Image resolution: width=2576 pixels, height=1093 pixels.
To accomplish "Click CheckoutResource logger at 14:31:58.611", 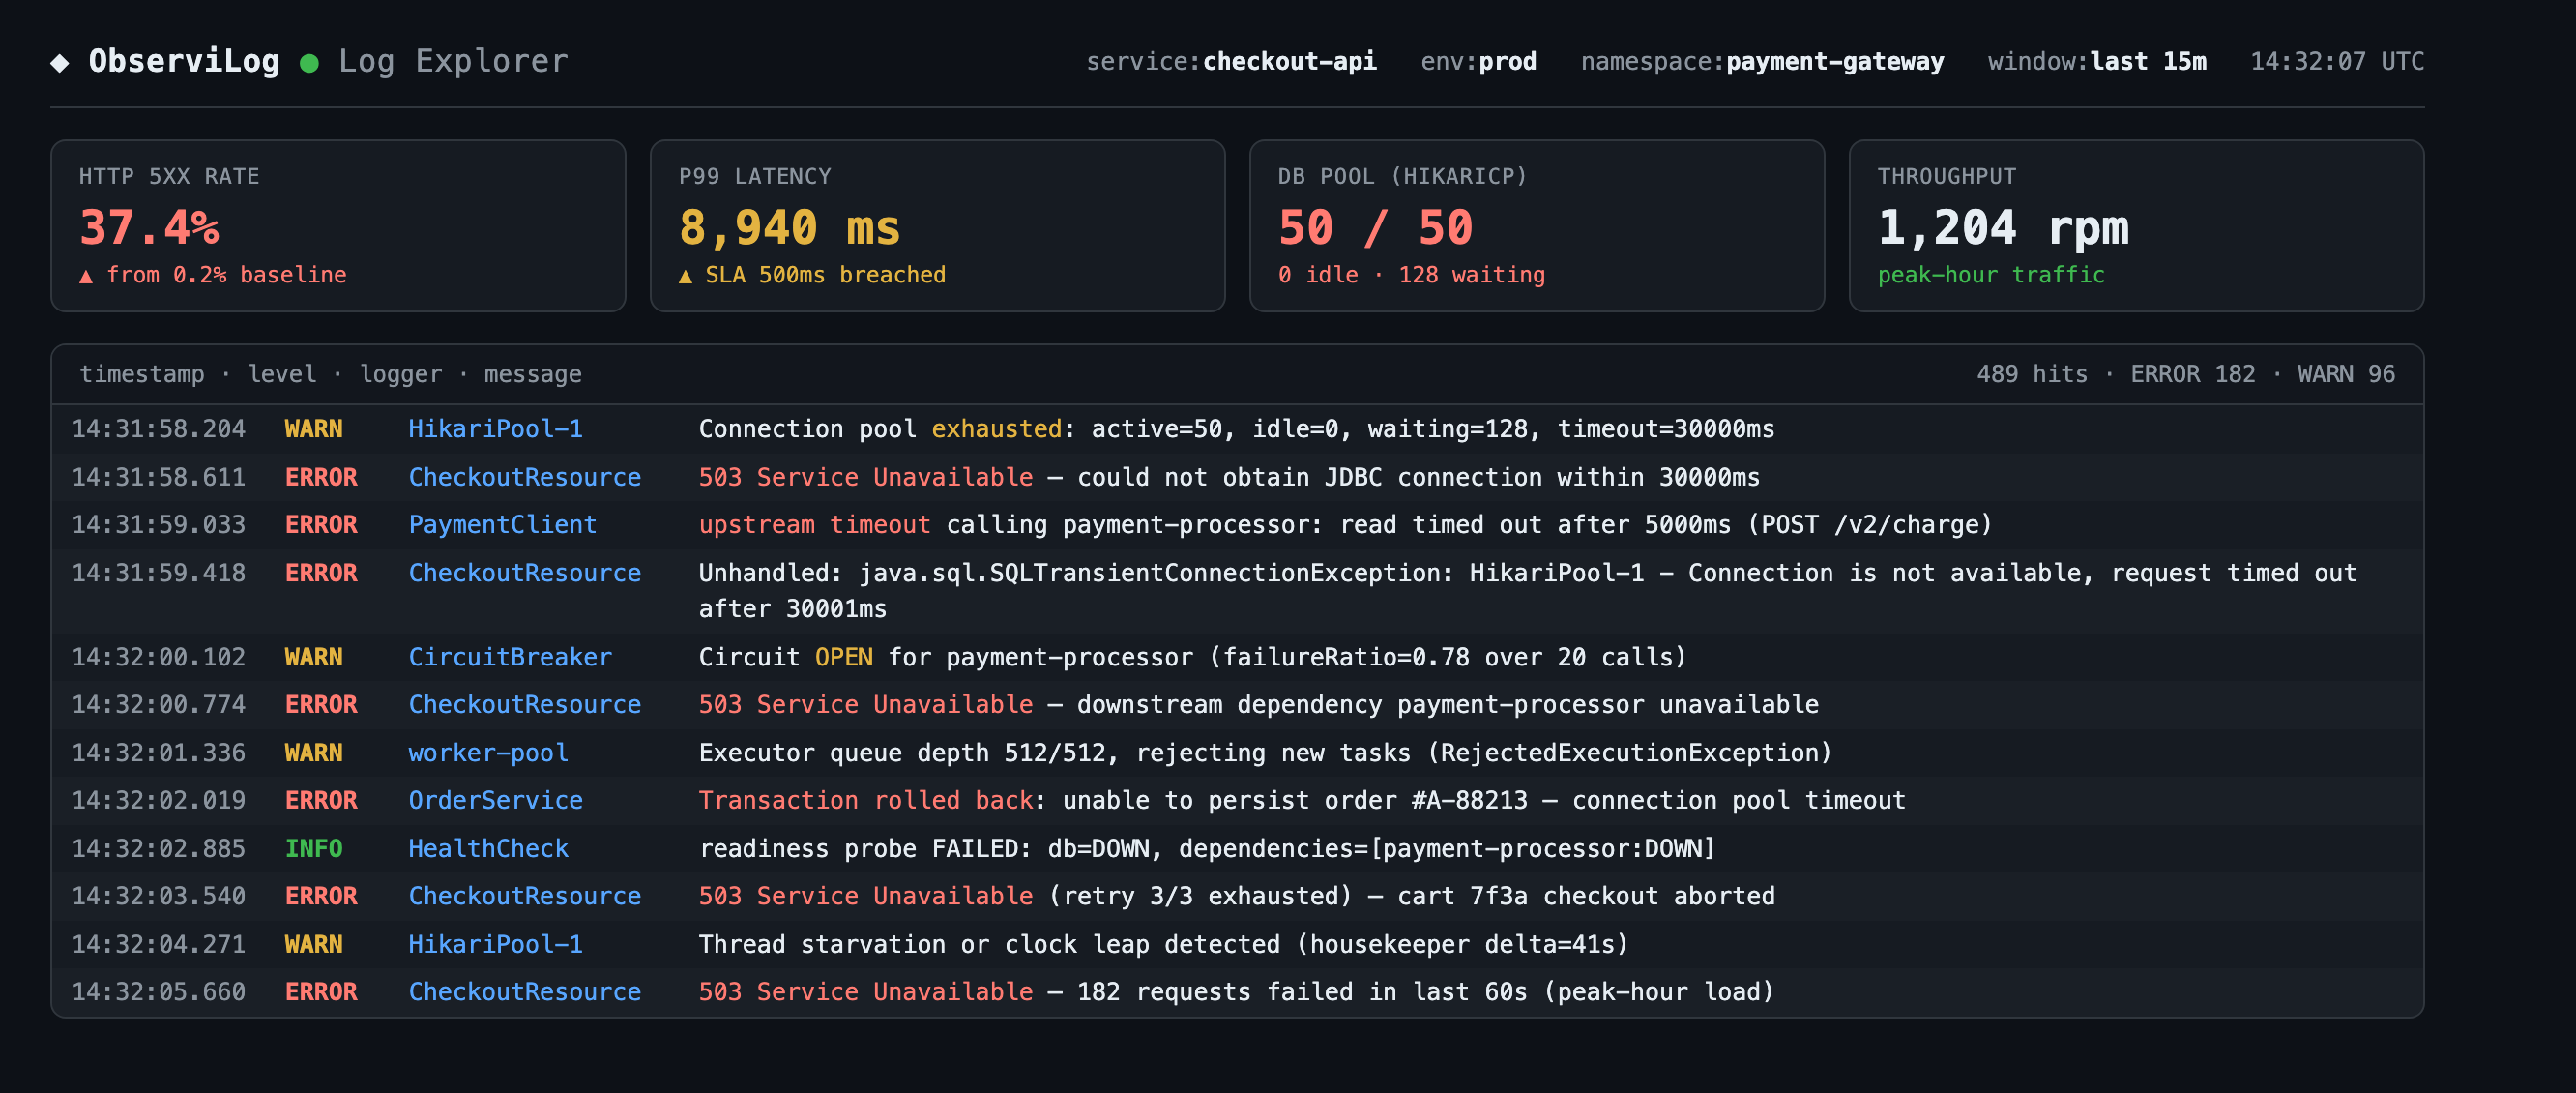I will [524, 477].
